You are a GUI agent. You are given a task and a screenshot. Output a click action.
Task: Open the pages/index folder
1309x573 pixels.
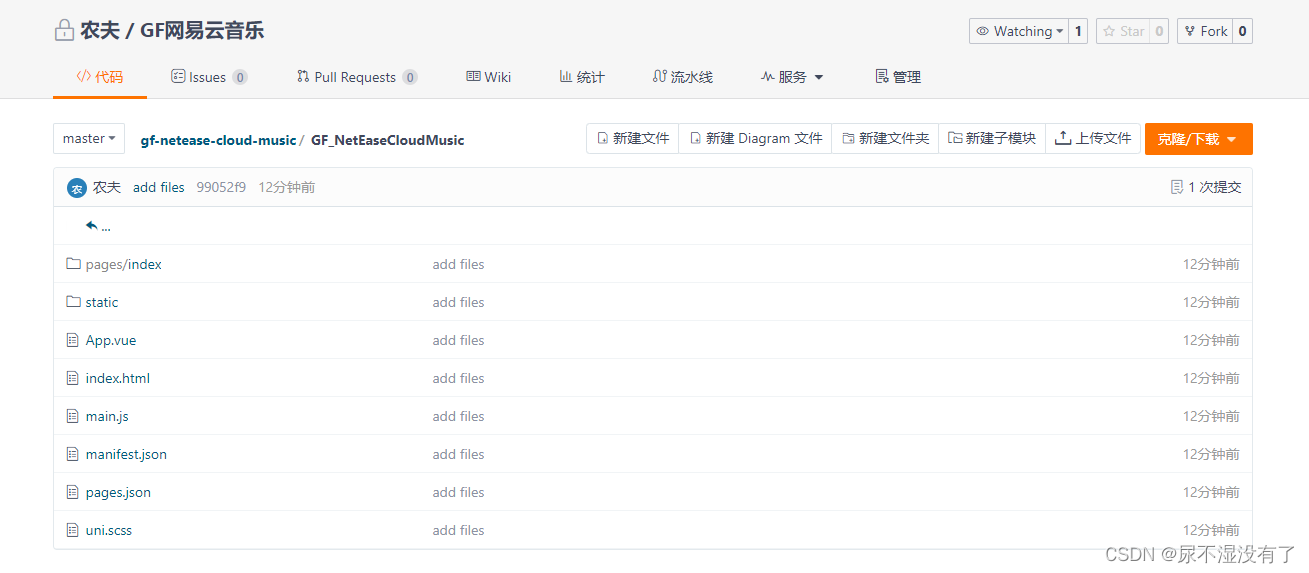click(124, 264)
